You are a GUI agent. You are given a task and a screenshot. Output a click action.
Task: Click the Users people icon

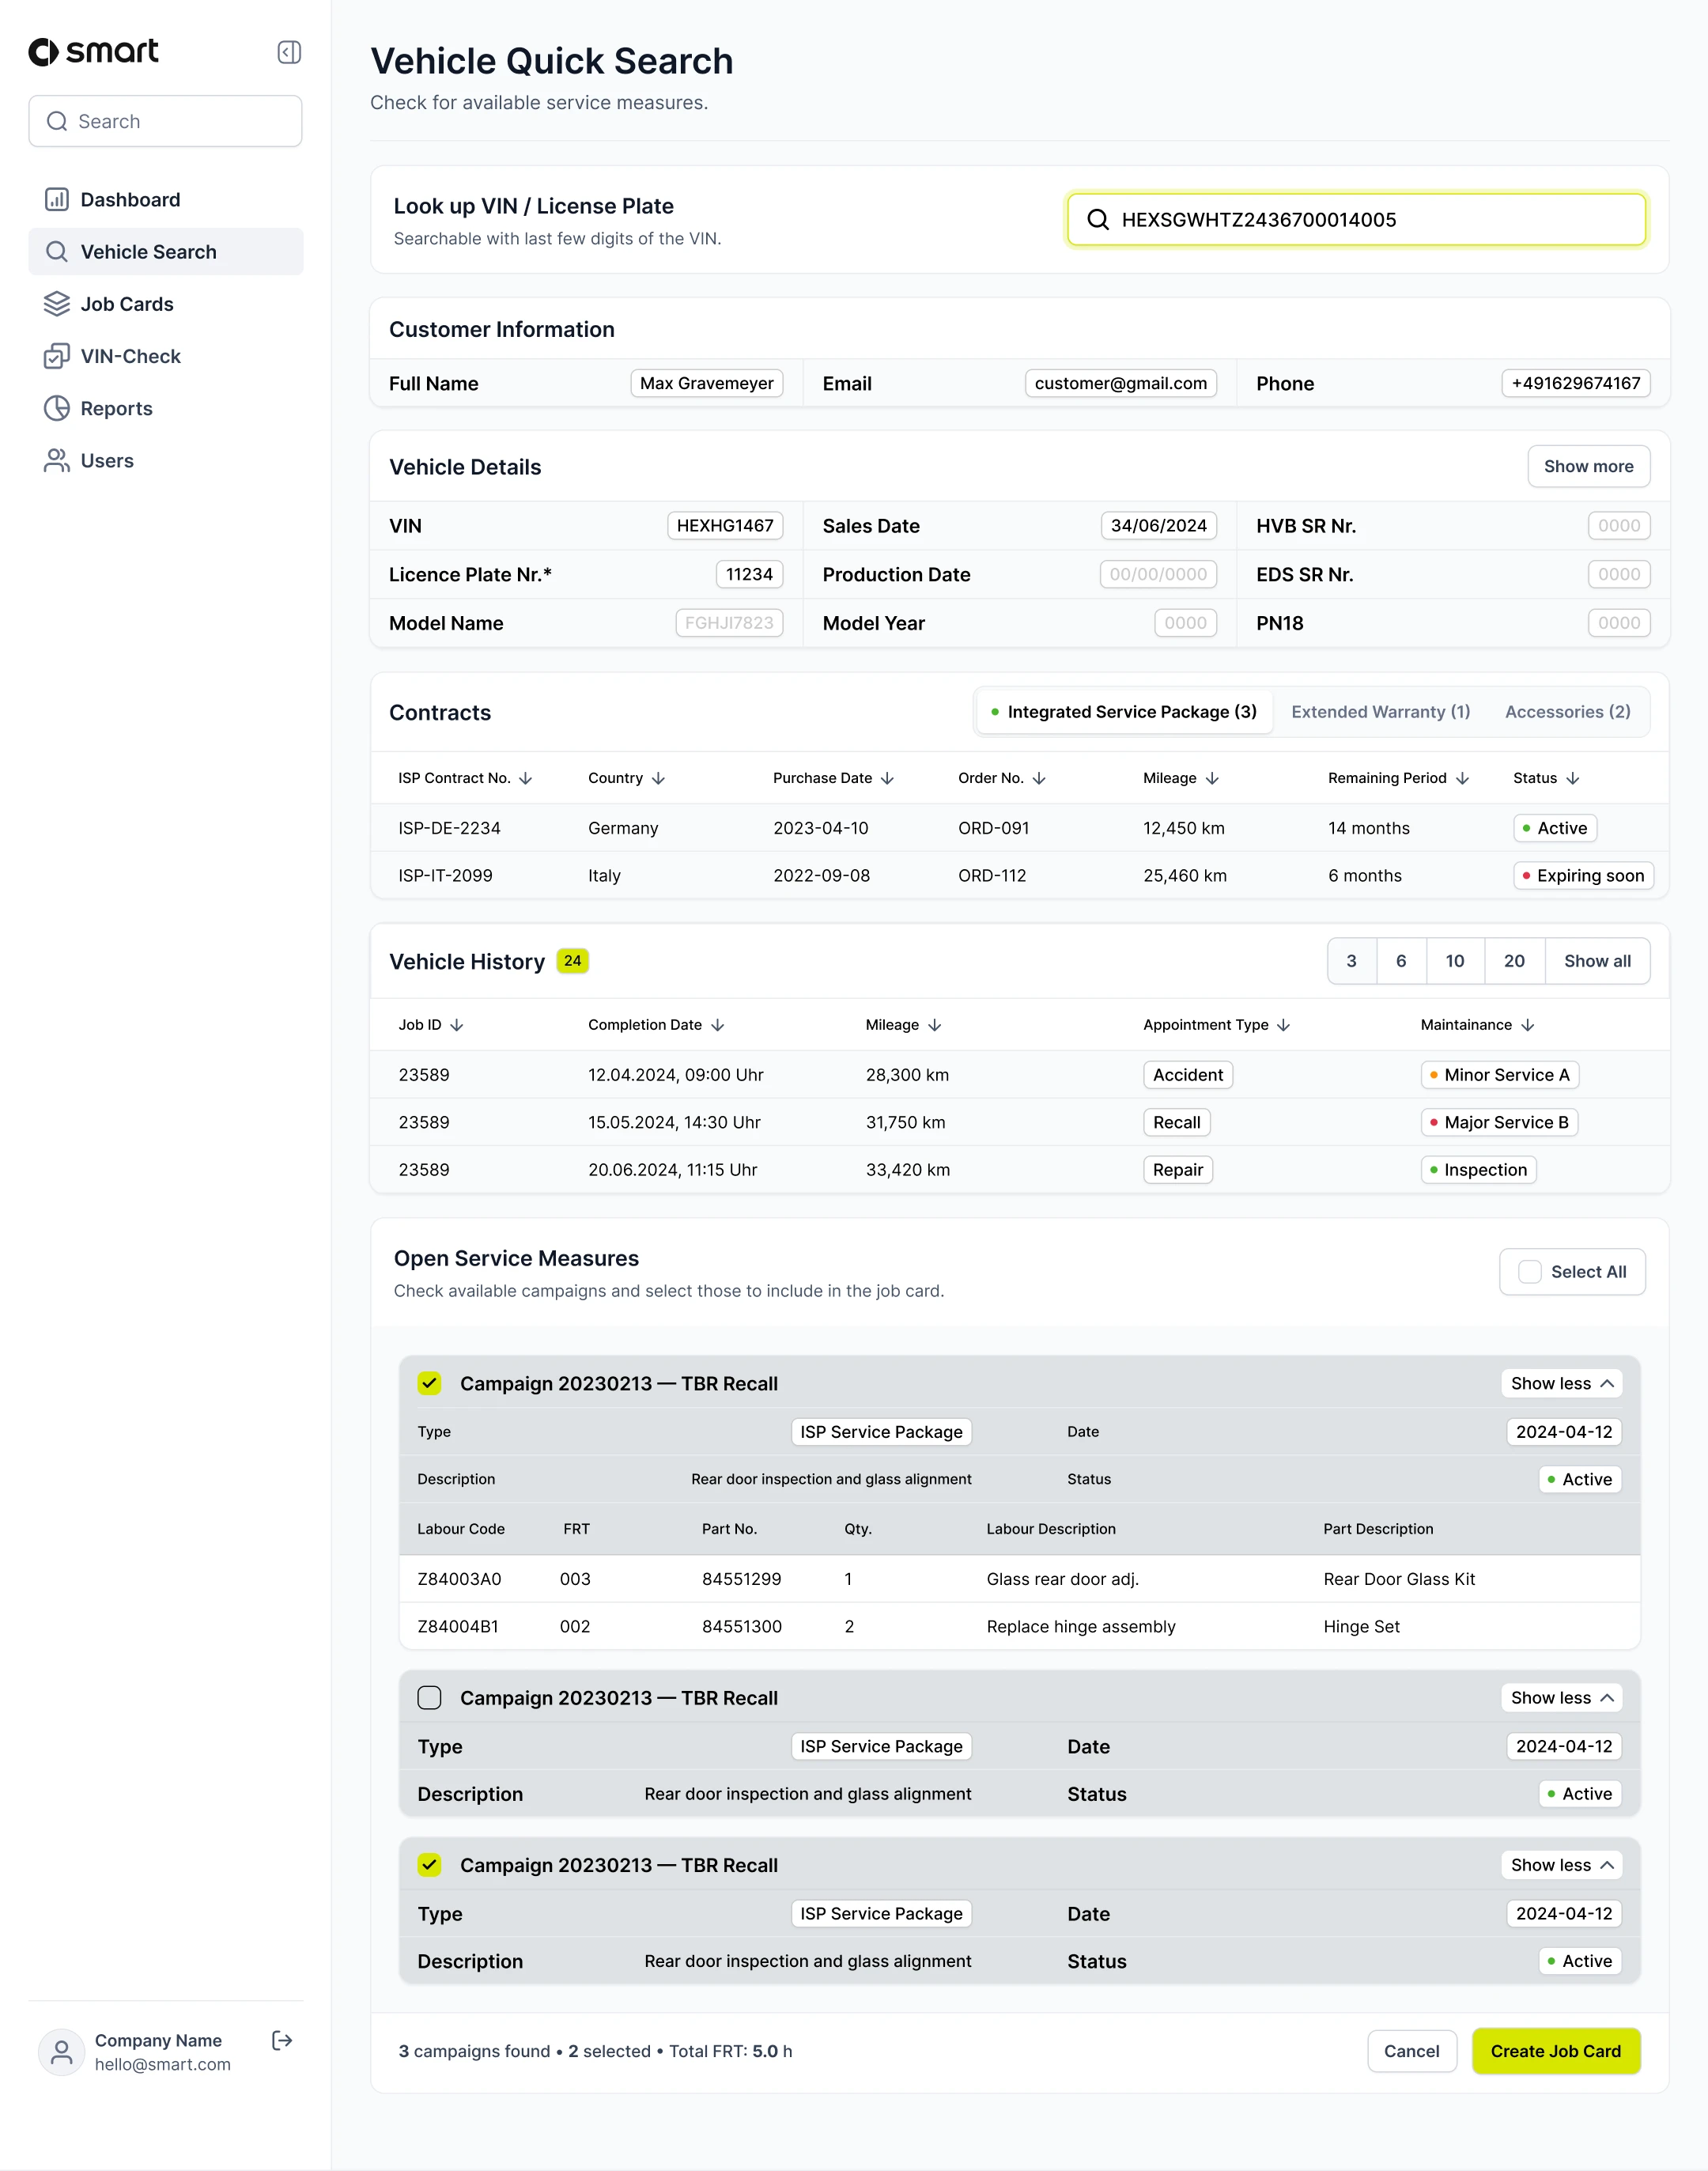pyautogui.click(x=57, y=461)
